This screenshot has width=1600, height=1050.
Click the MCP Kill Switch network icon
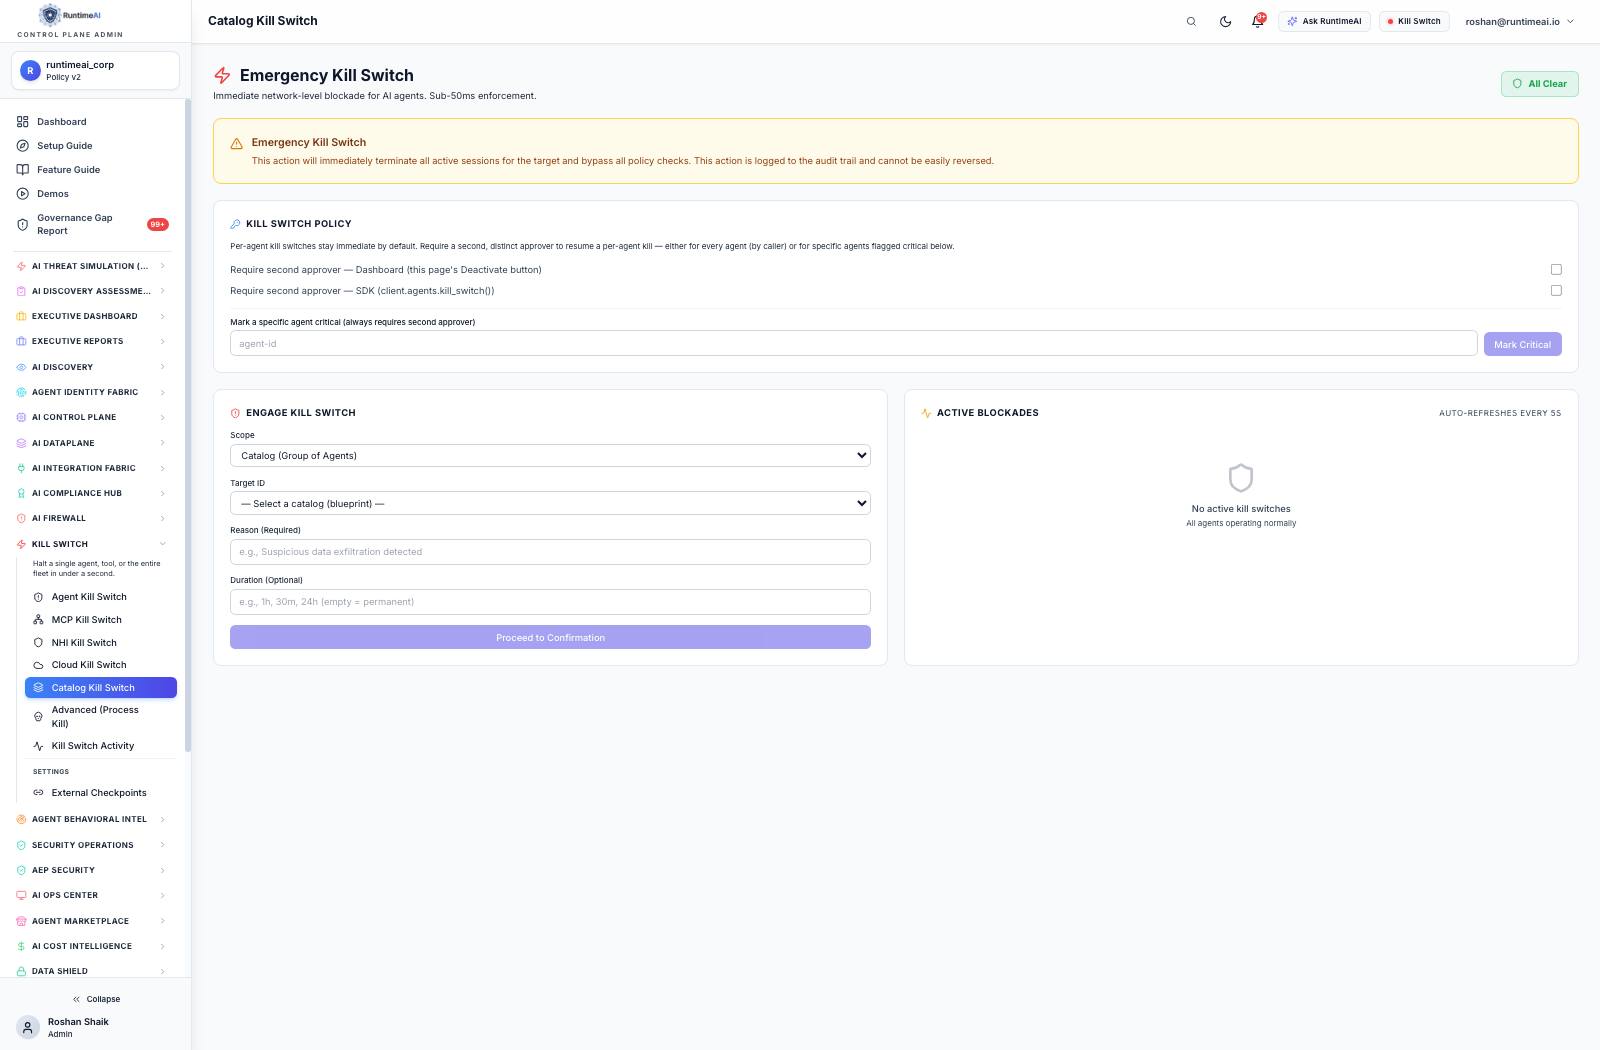(38, 620)
